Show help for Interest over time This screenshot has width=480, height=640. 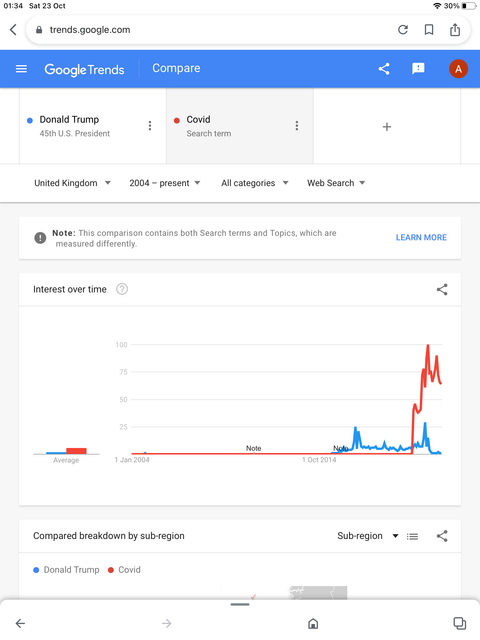pos(122,289)
